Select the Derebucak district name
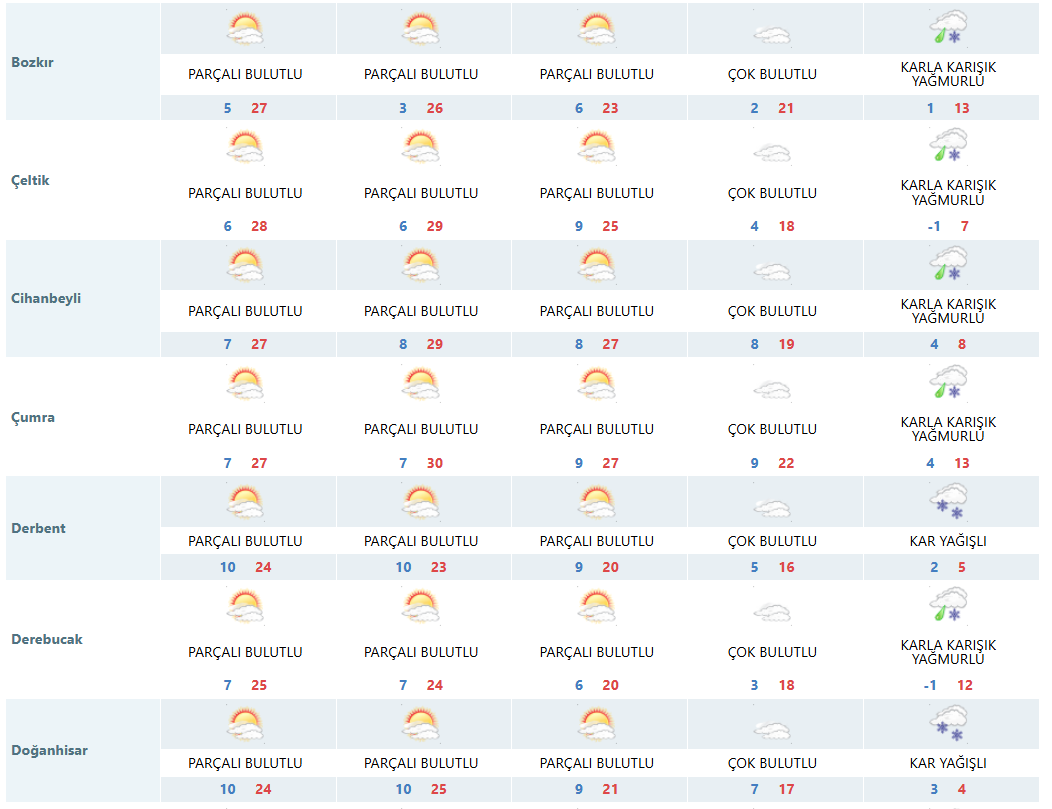 [x=47, y=639]
